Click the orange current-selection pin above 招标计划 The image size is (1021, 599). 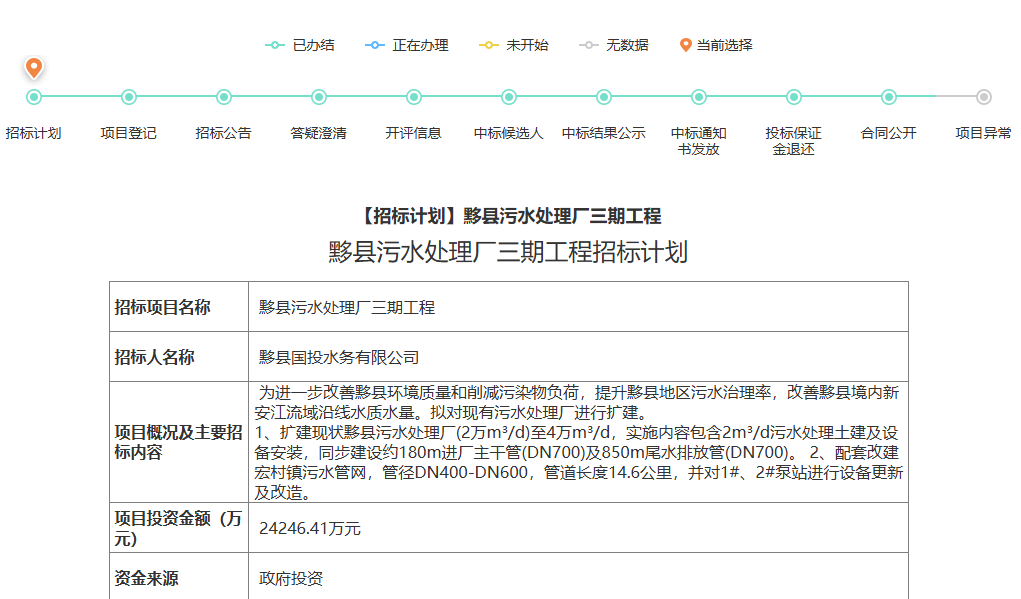(x=34, y=67)
